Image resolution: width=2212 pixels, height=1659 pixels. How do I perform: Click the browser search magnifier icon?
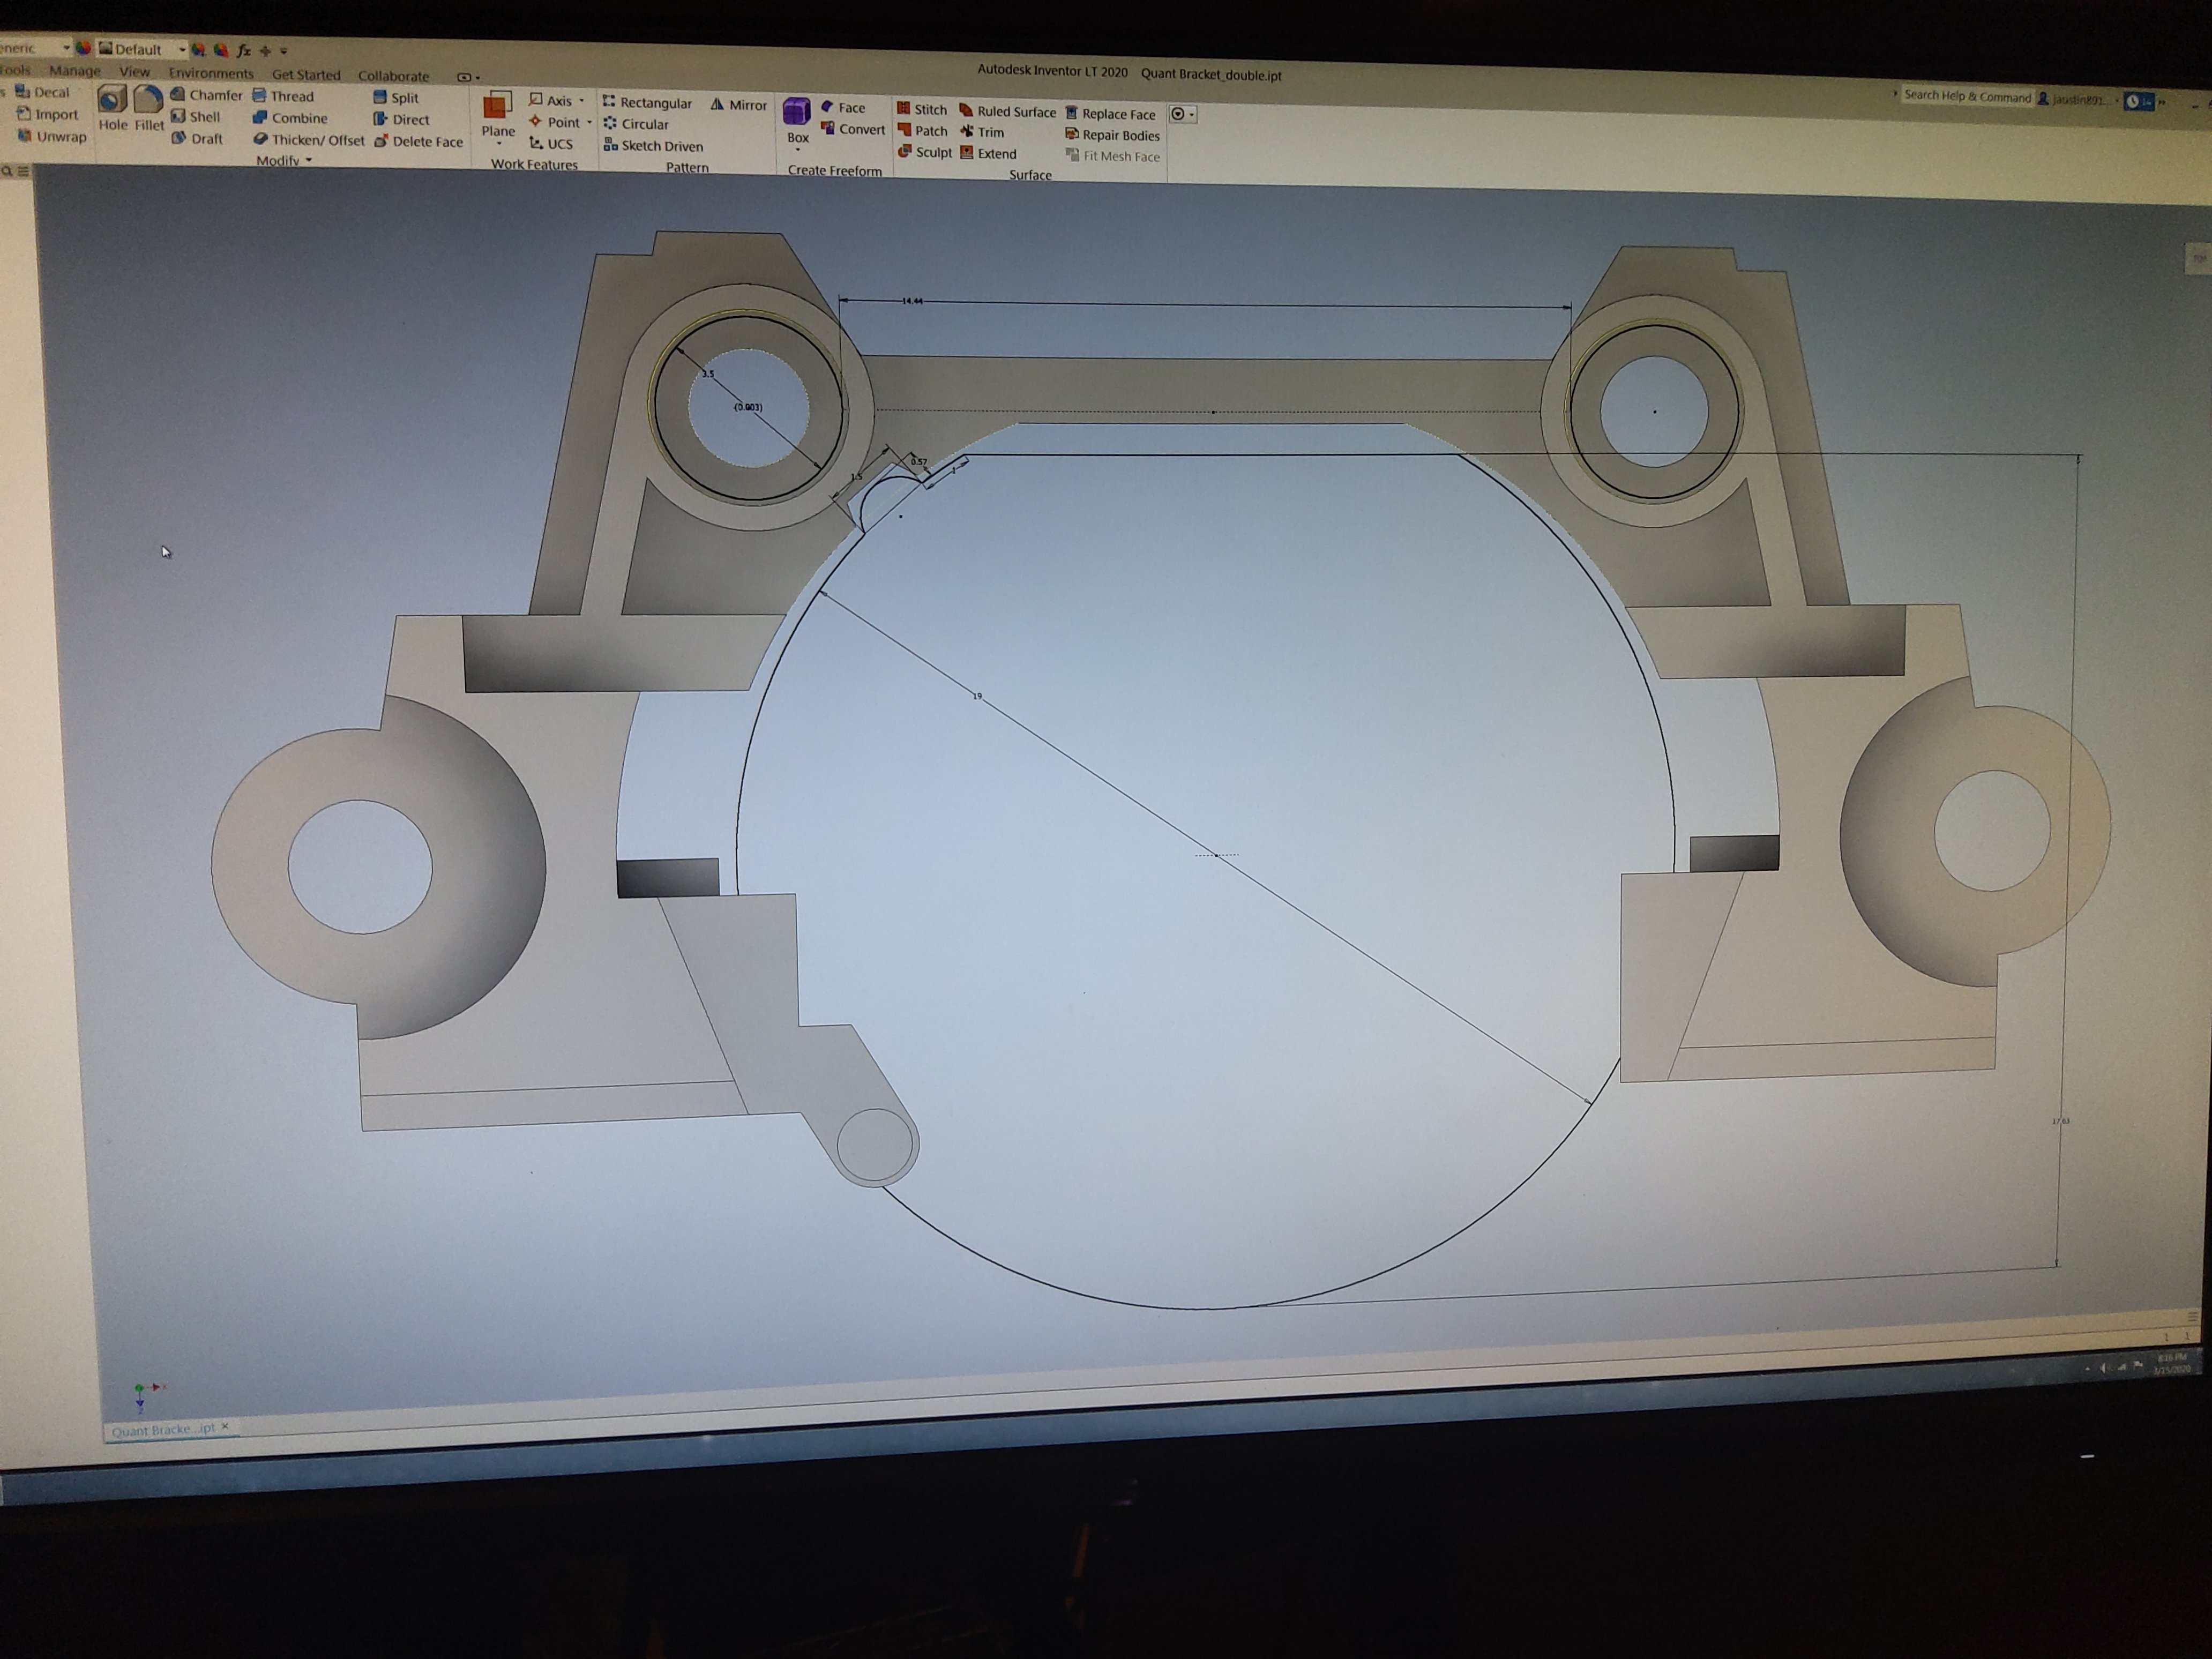coord(7,171)
